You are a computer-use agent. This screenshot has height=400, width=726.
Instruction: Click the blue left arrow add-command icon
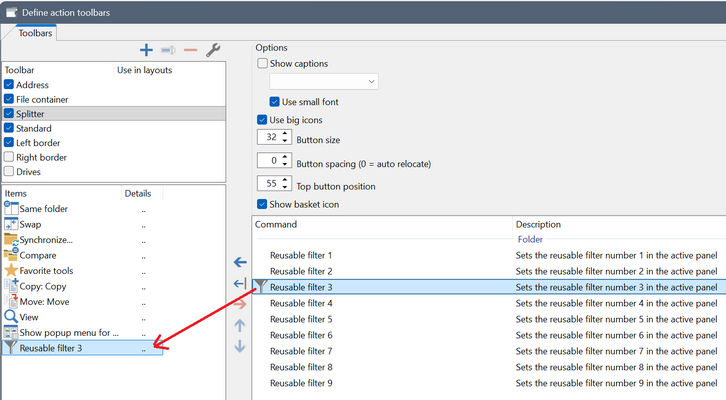[x=240, y=262]
